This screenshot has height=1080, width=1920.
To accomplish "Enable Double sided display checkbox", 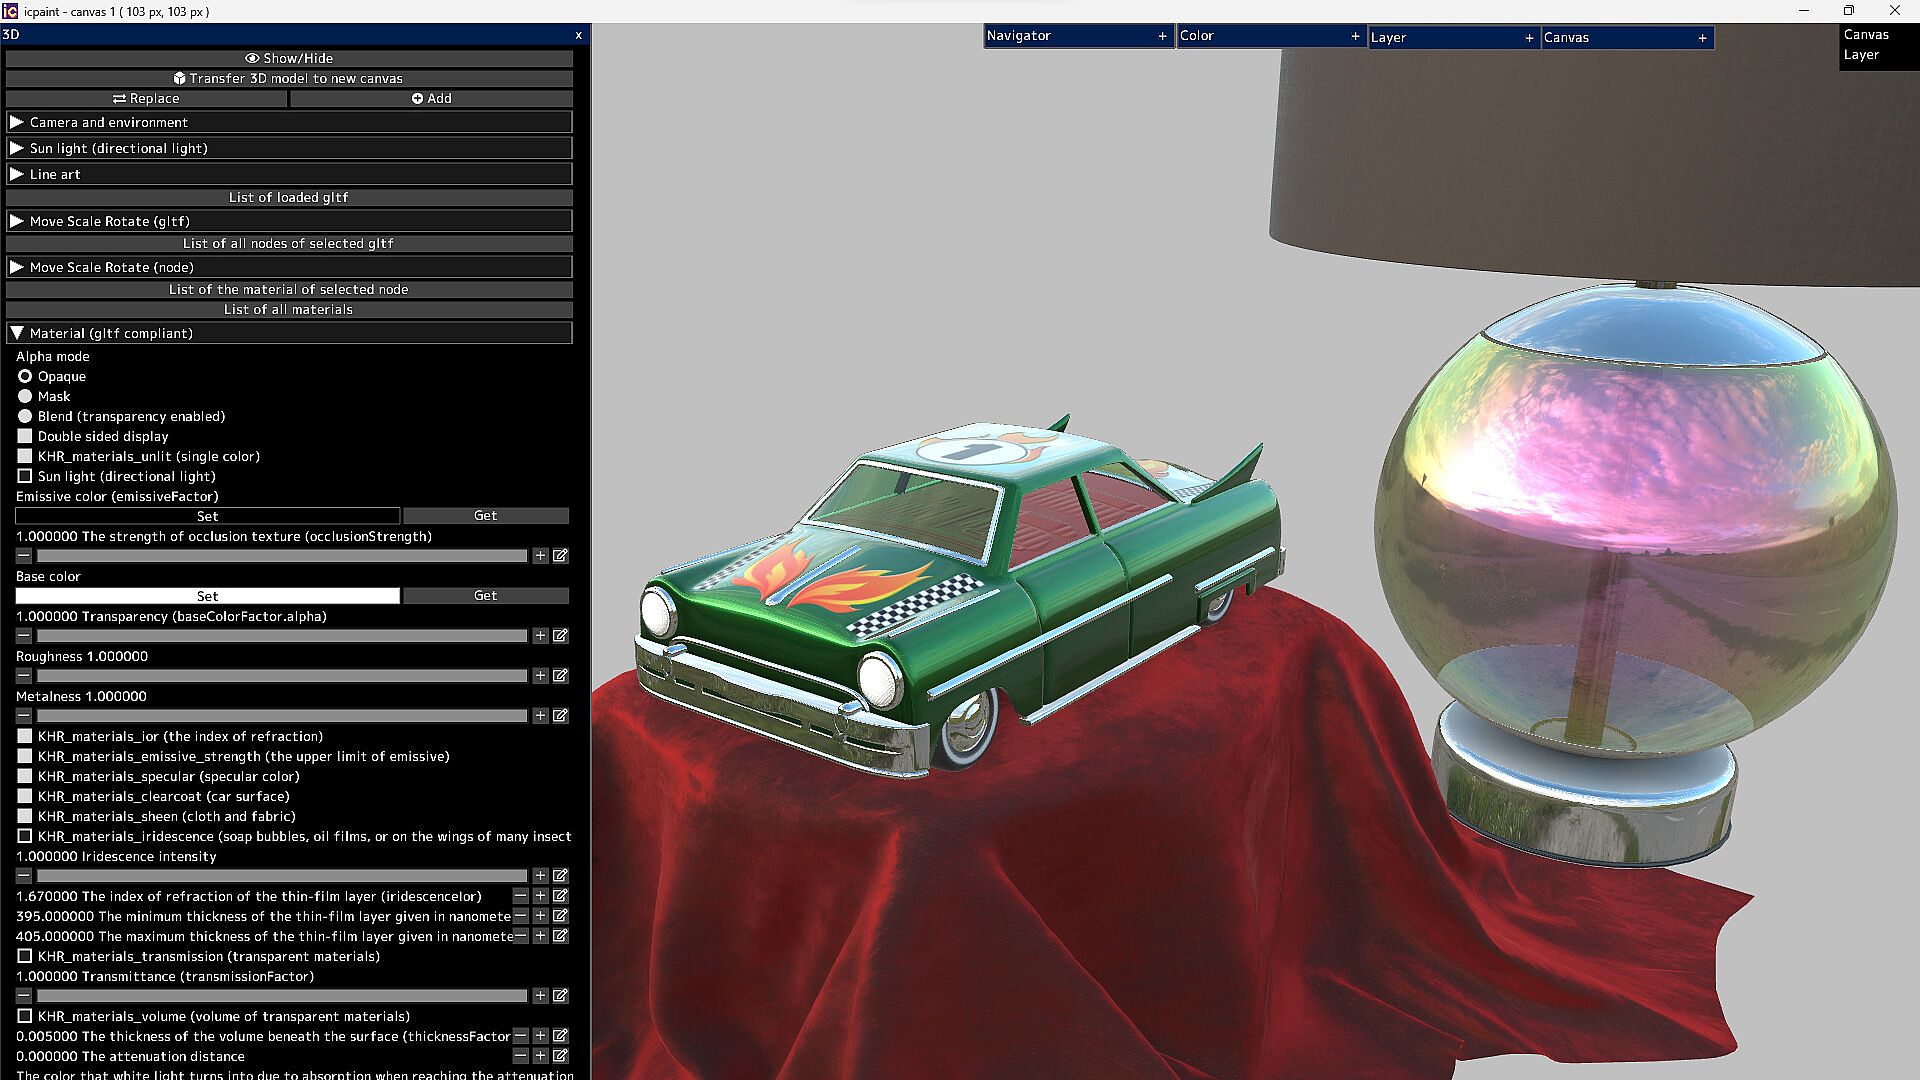I will pos(25,437).
